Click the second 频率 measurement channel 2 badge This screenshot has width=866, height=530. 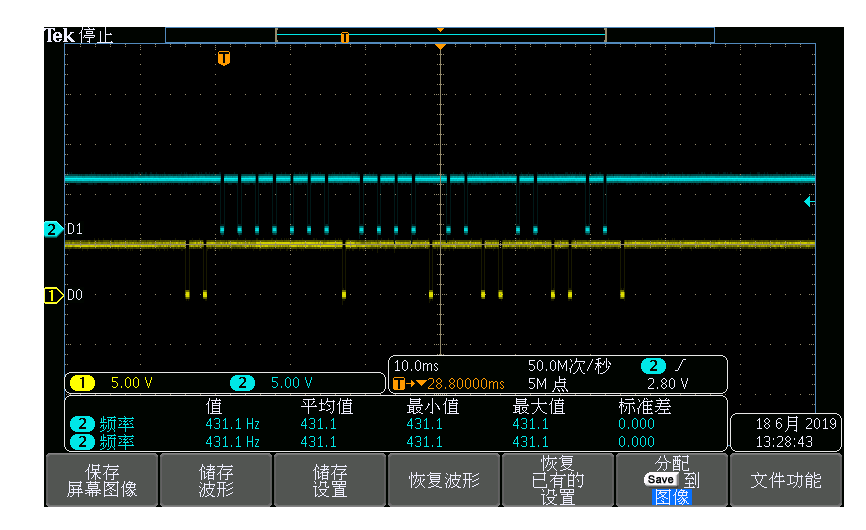(82, 442)
